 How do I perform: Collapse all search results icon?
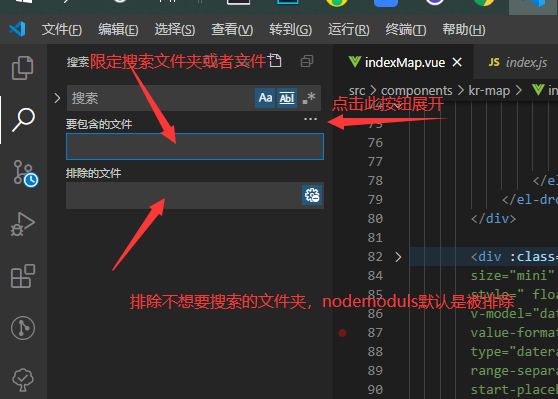307,61
